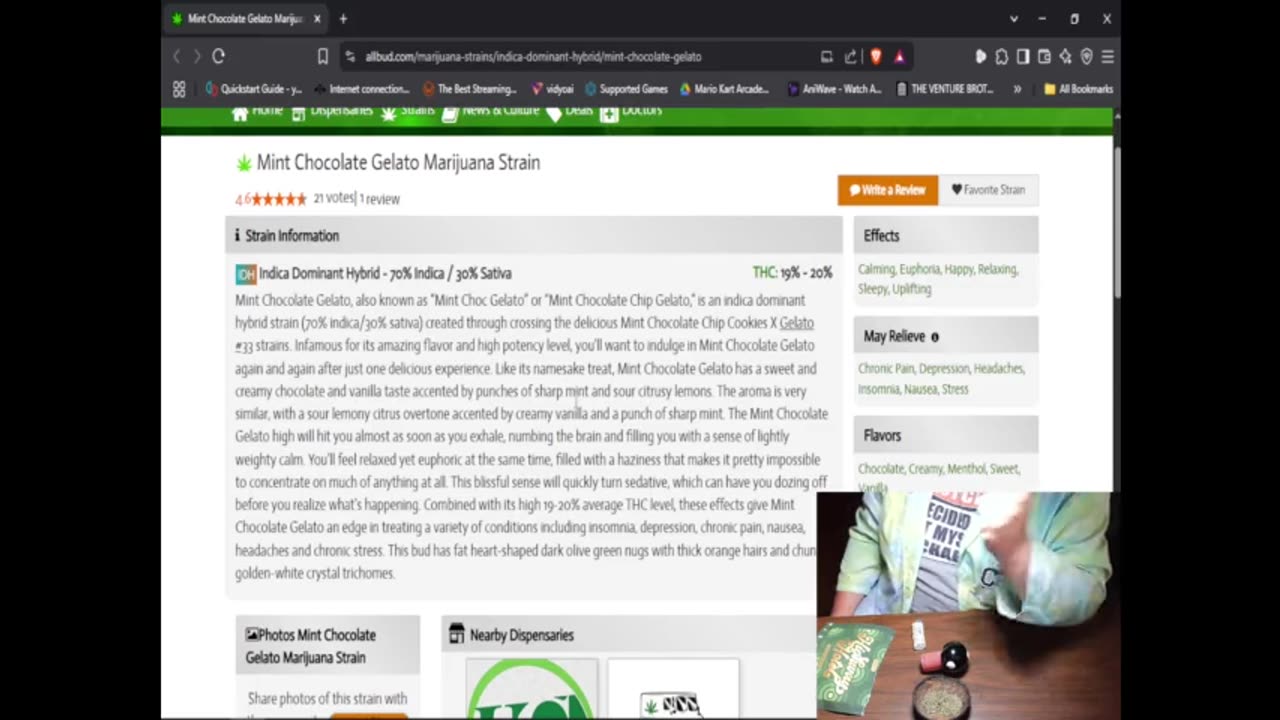Click the THC: 19% - 20% label

792,273
